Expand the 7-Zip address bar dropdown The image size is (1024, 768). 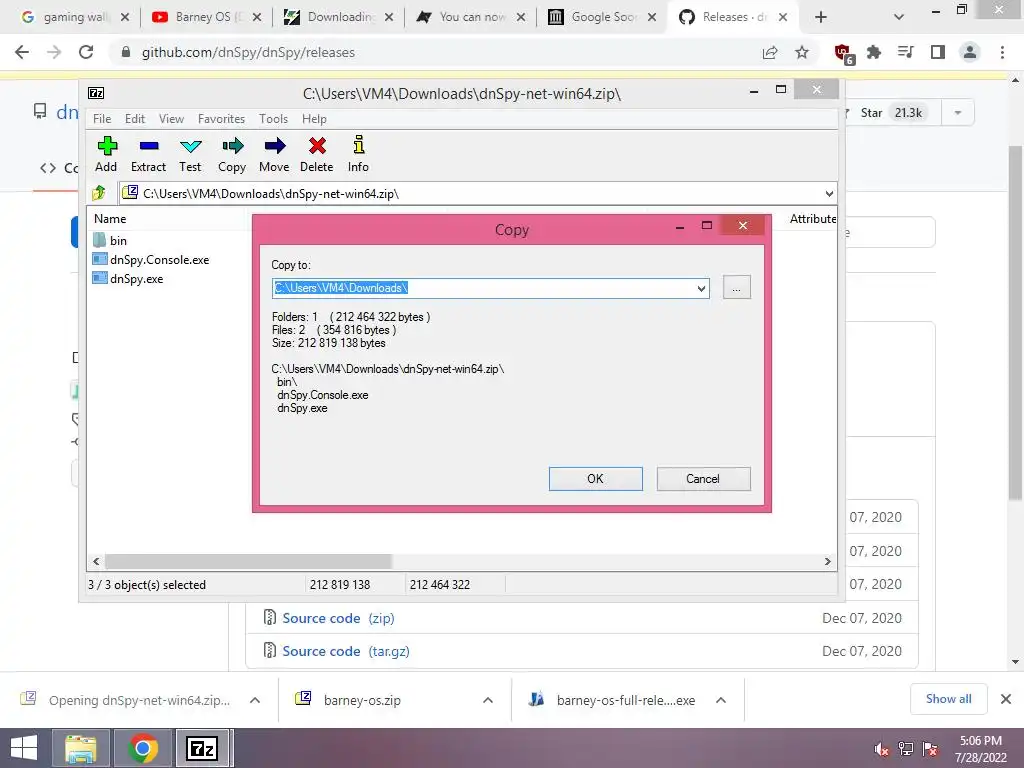tap(829, 194)
